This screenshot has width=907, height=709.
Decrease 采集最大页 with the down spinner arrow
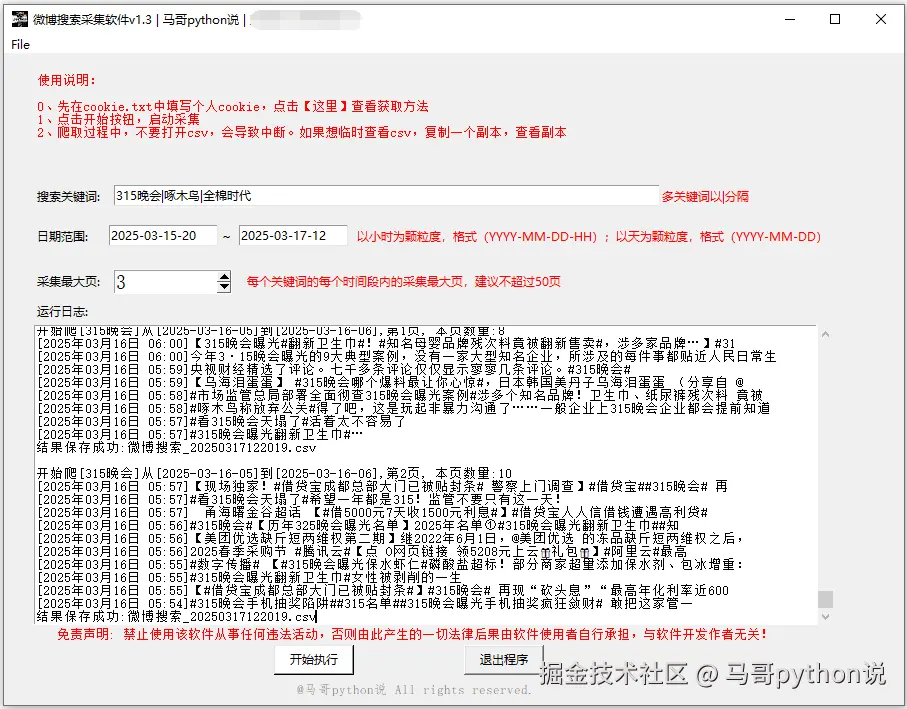[224, 287]
